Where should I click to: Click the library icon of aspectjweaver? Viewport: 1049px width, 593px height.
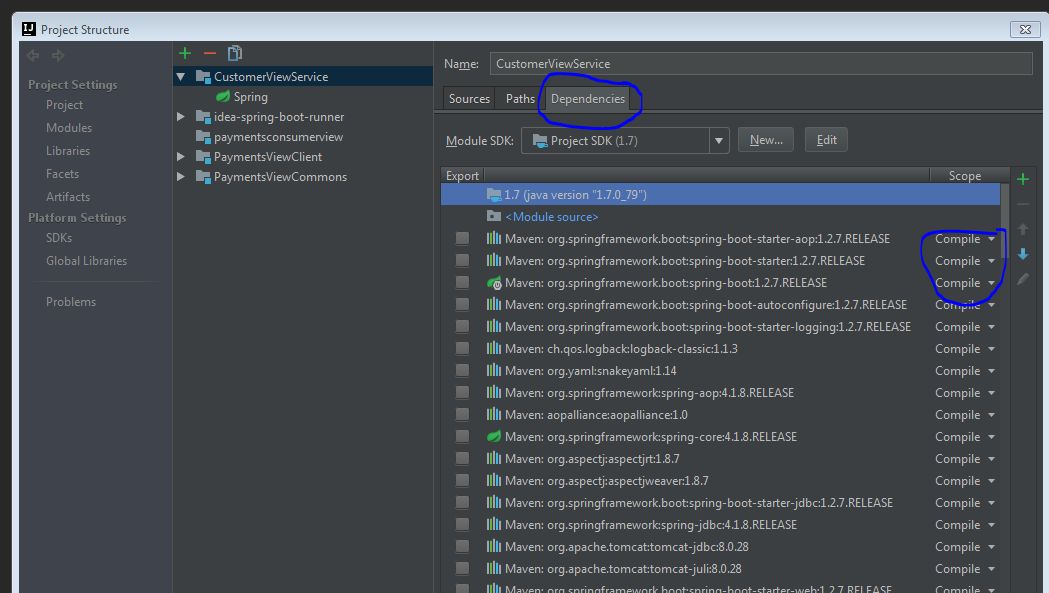click(494, 480)
